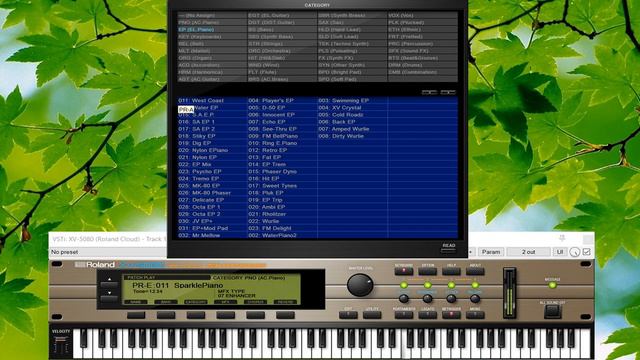Click the MASTER LEVEL knob

(360, 285)
